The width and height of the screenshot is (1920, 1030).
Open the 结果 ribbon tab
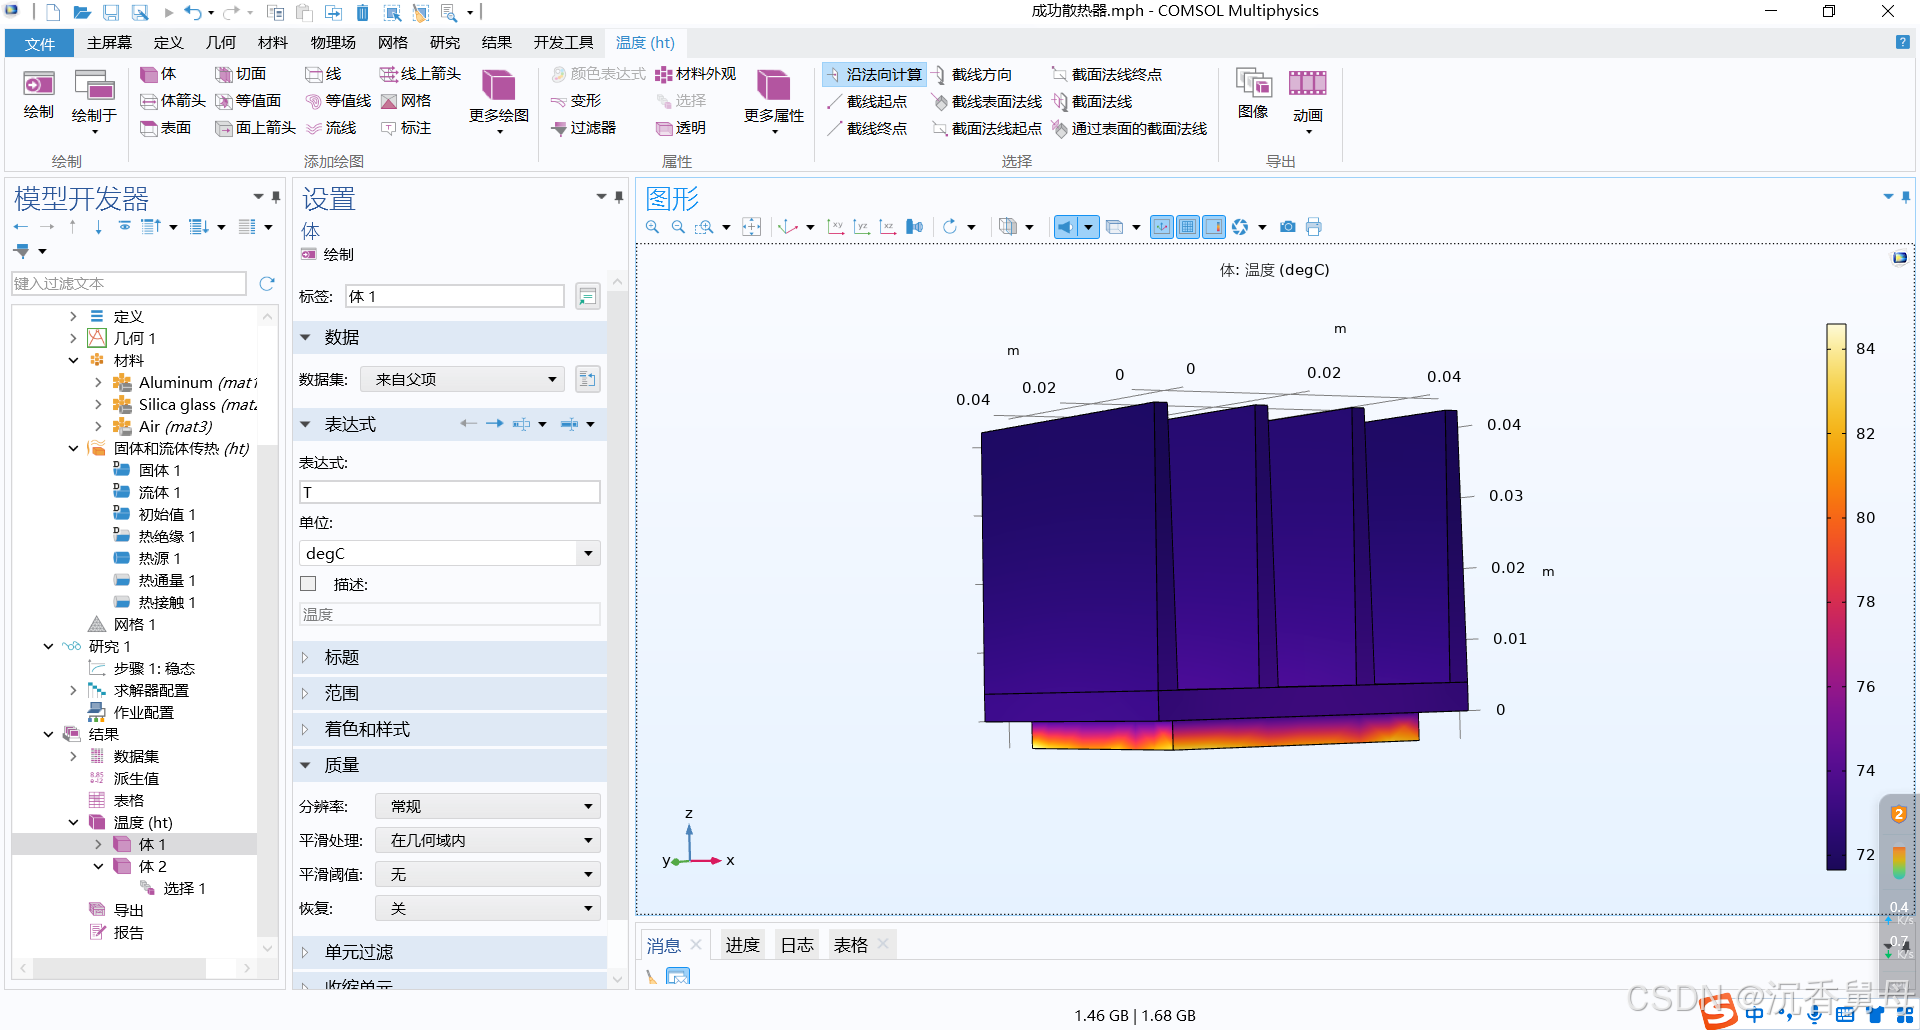click(497, 42)
